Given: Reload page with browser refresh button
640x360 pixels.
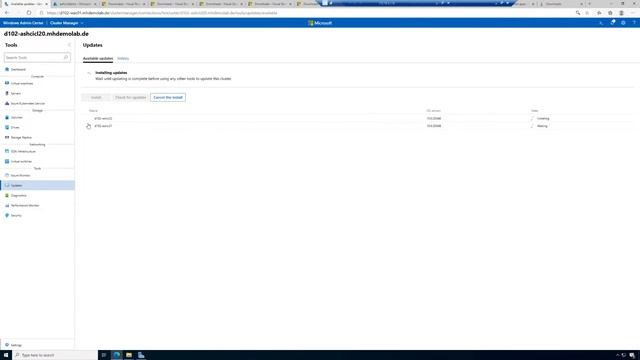Looking at the screenshot, I should pyautogui.click(x=29, y=13).
